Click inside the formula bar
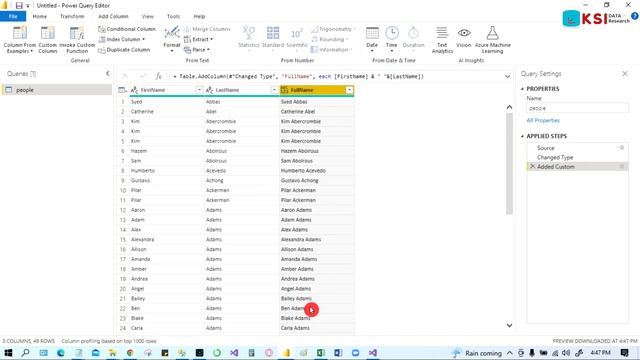The image size is (640, 360). point(335,76)
